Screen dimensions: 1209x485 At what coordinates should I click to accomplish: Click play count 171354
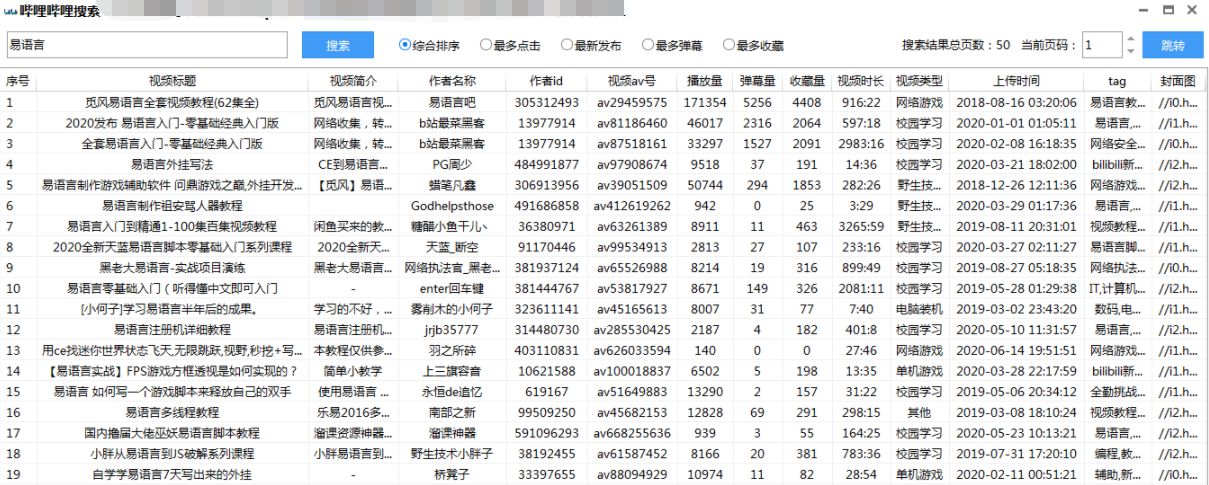tap(705, 102)
